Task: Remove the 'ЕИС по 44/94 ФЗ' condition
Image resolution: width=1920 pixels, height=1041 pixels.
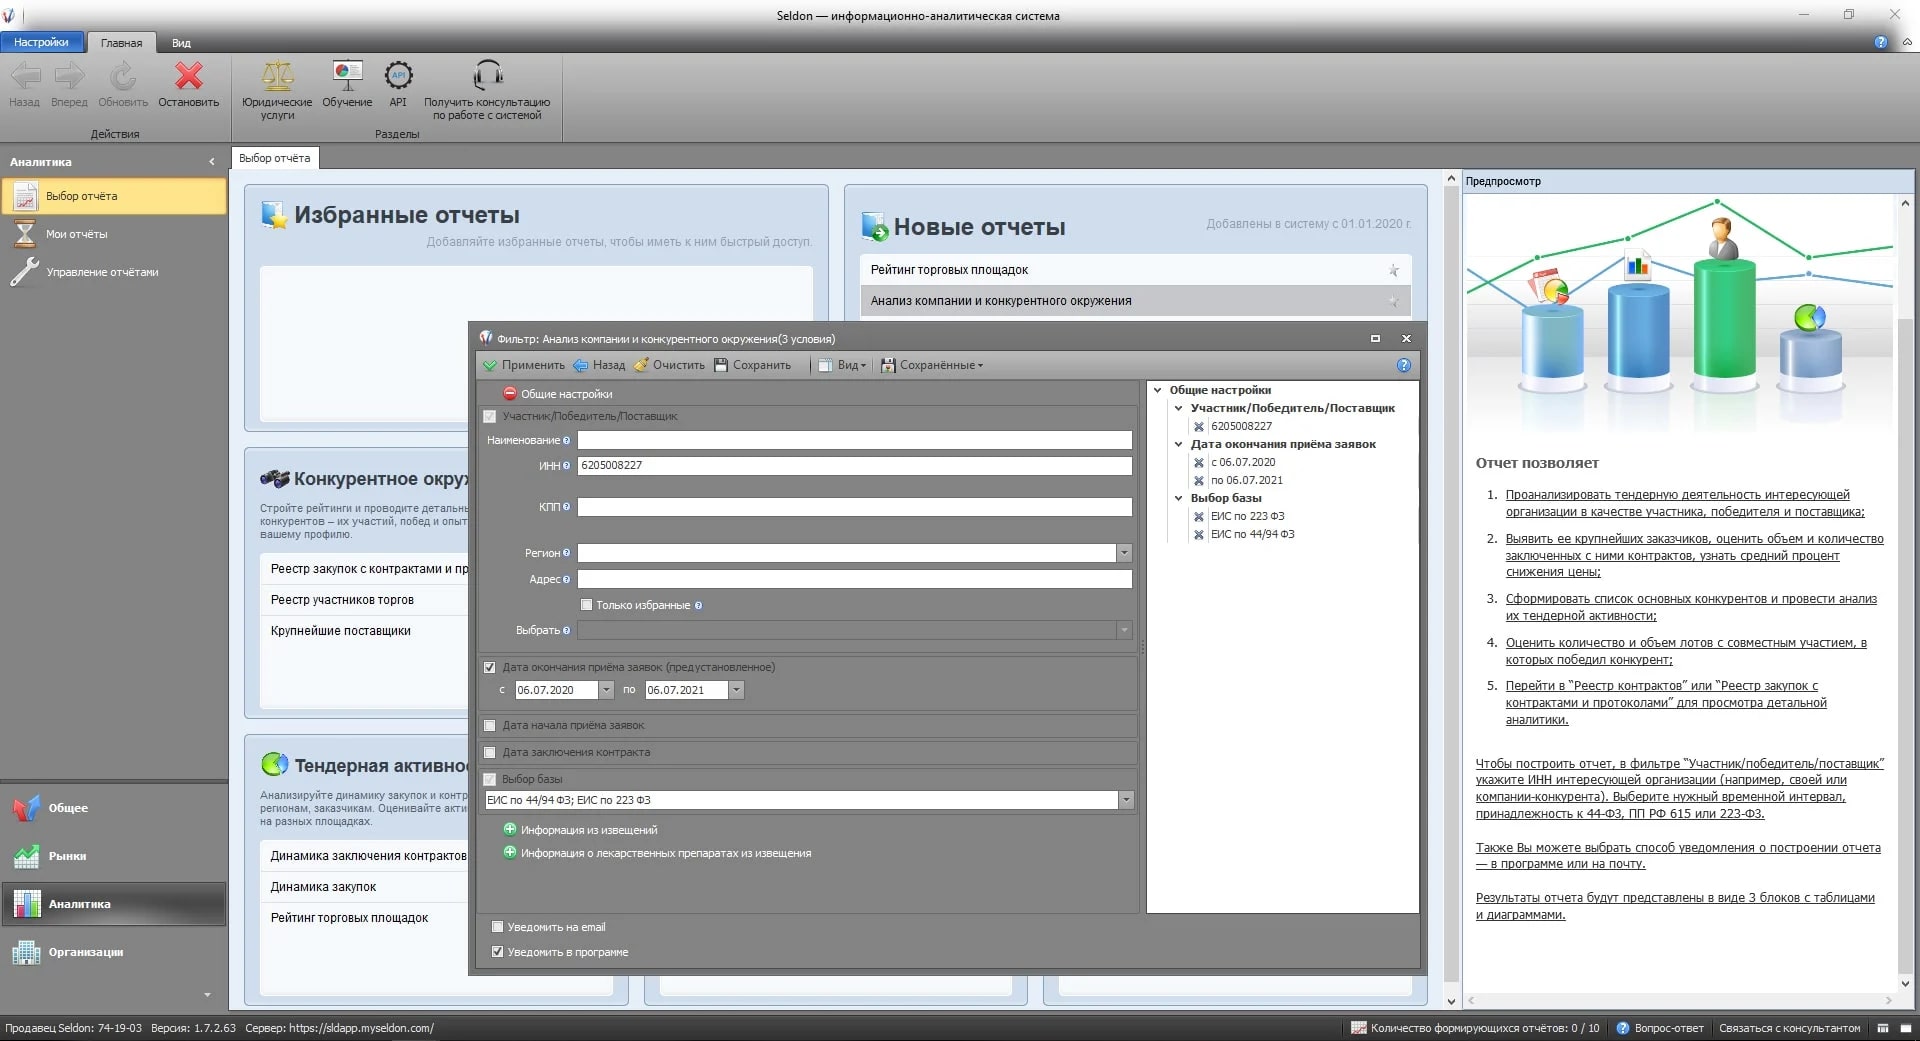Action: pos(1199,535)
